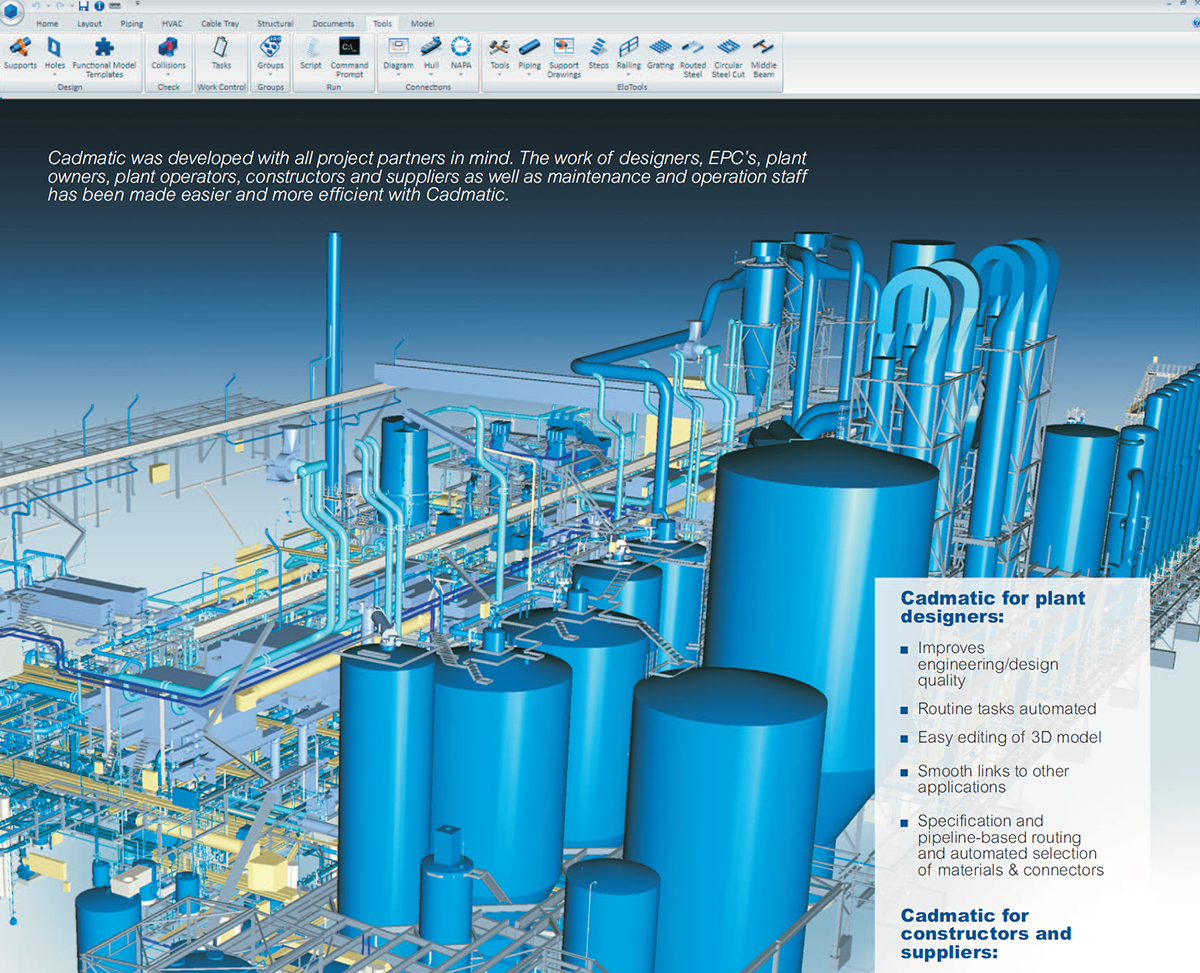Click the 'Design' ribbon group label
Screen dimensions: 1200x973
(70, 87)
